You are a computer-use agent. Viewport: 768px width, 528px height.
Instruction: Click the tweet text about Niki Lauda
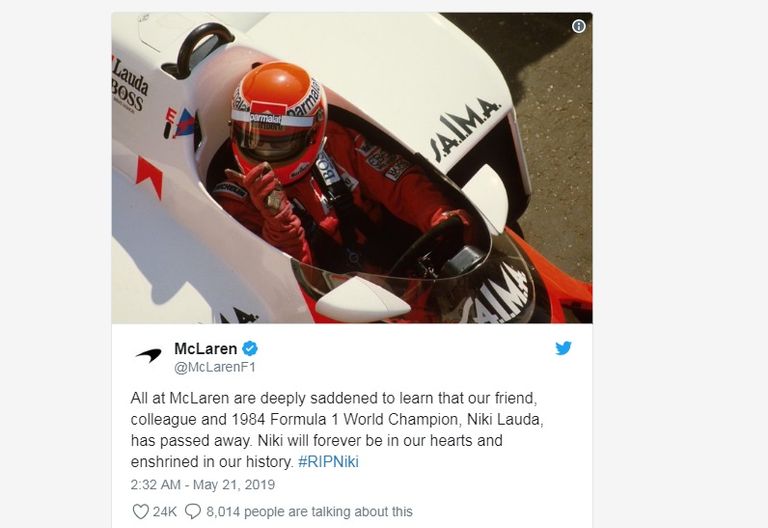pos(337,430)
